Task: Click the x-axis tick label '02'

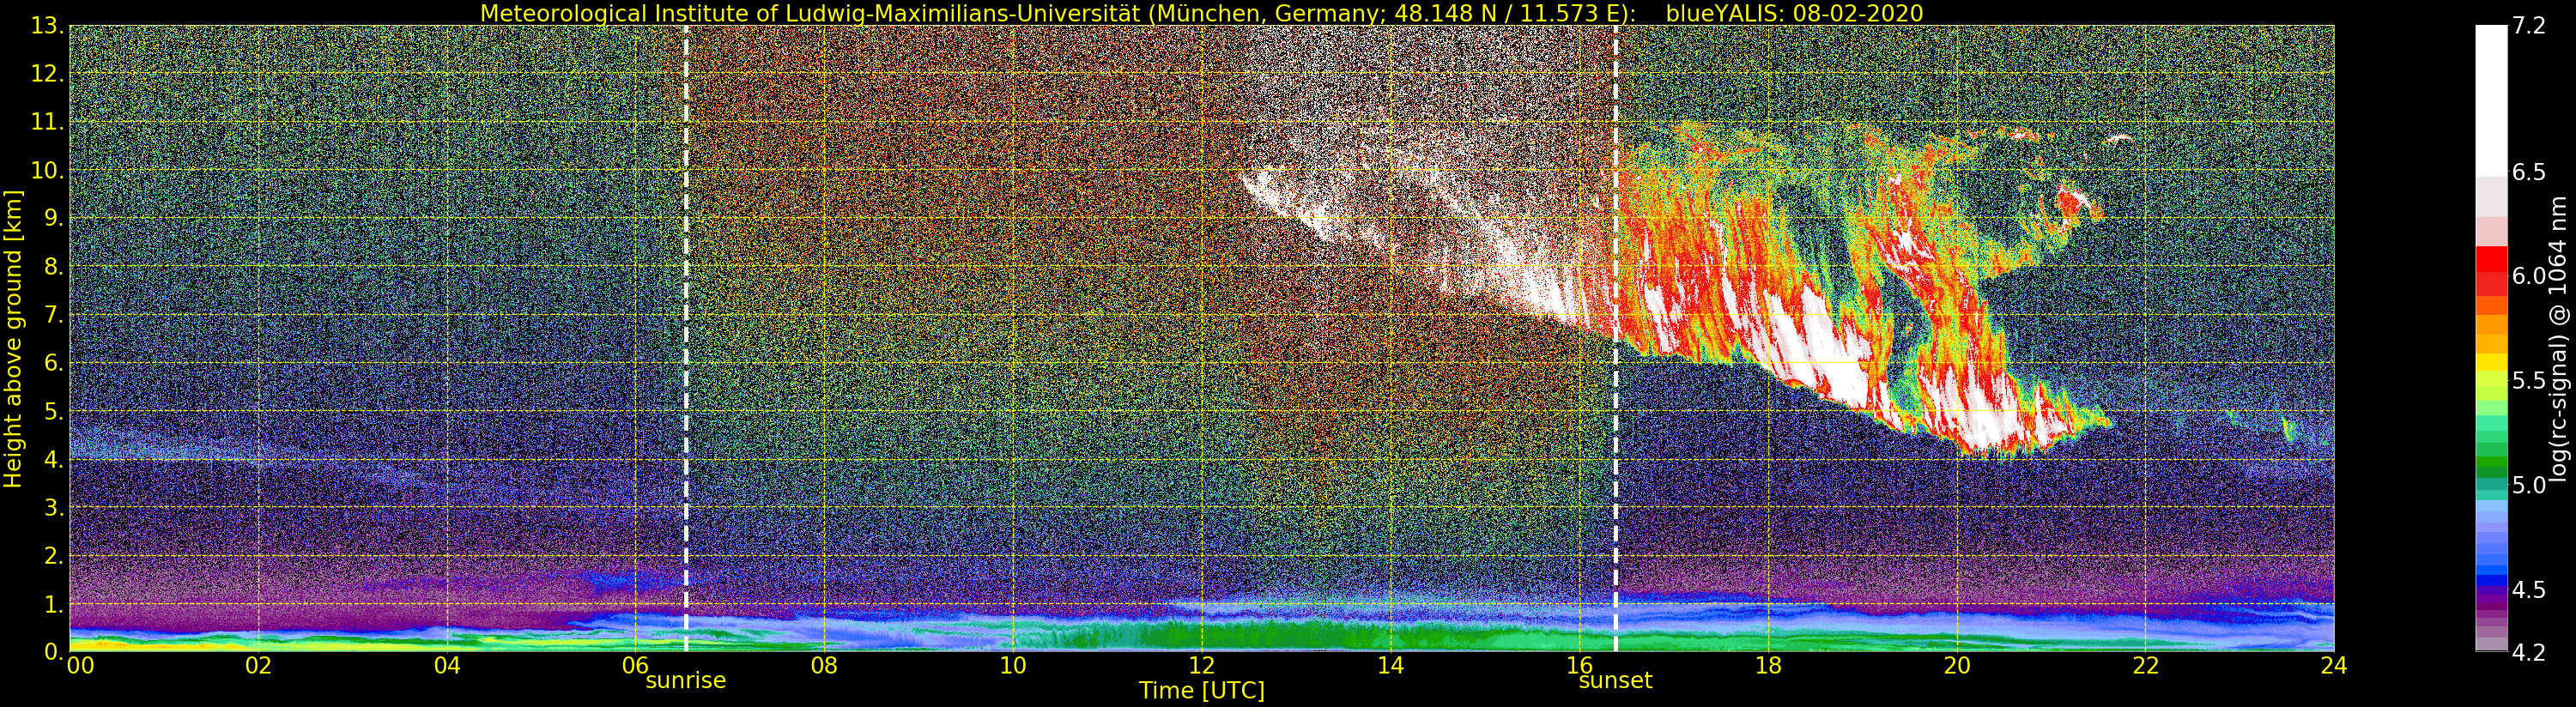Action: 258,666
